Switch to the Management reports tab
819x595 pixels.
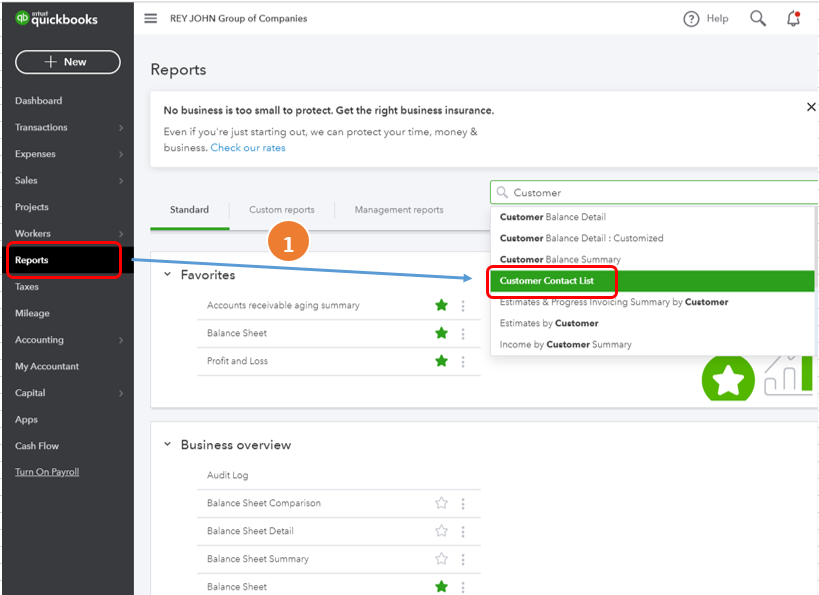tap(398, 210)
